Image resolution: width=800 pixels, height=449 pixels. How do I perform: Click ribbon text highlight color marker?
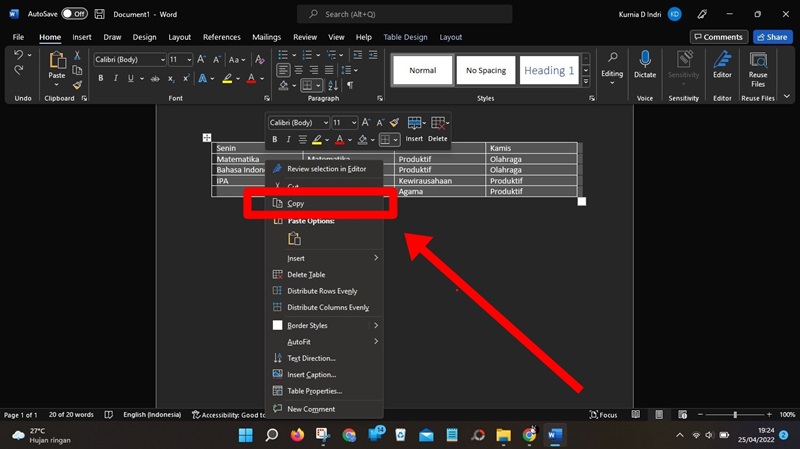tap(228, 79)
